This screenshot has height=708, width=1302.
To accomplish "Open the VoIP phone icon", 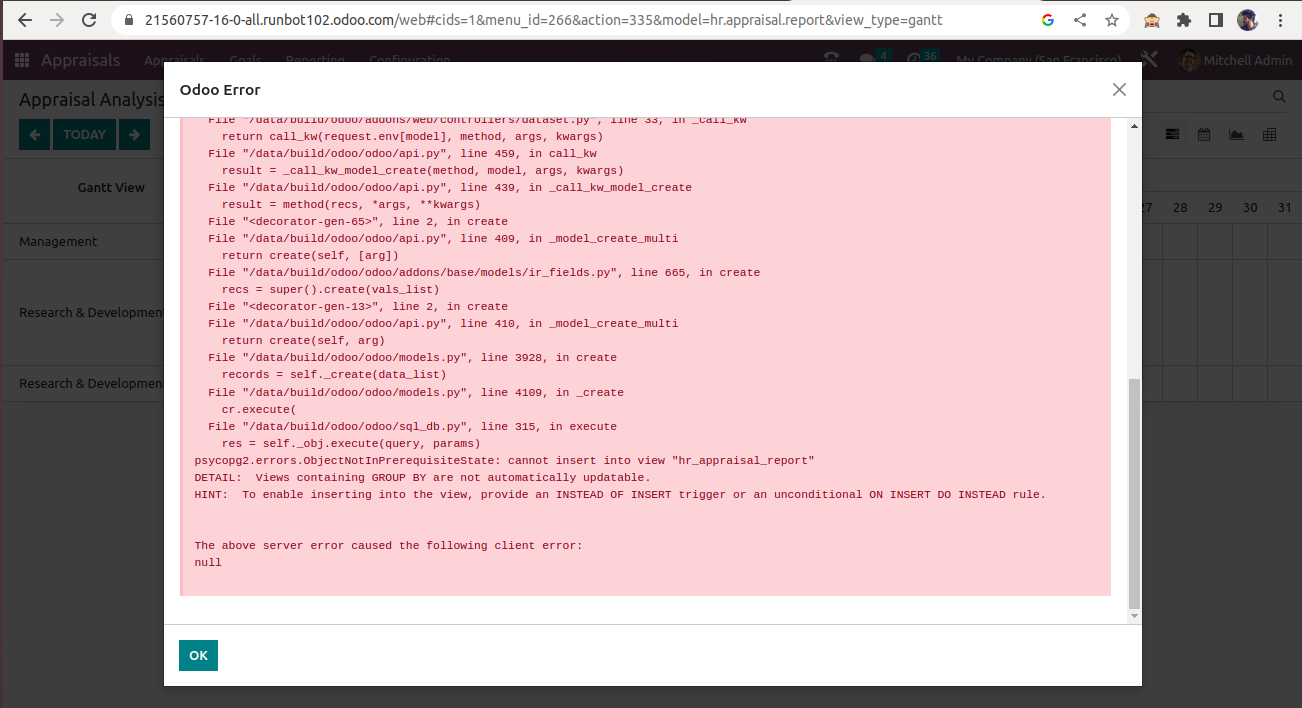I will [831, 60].
